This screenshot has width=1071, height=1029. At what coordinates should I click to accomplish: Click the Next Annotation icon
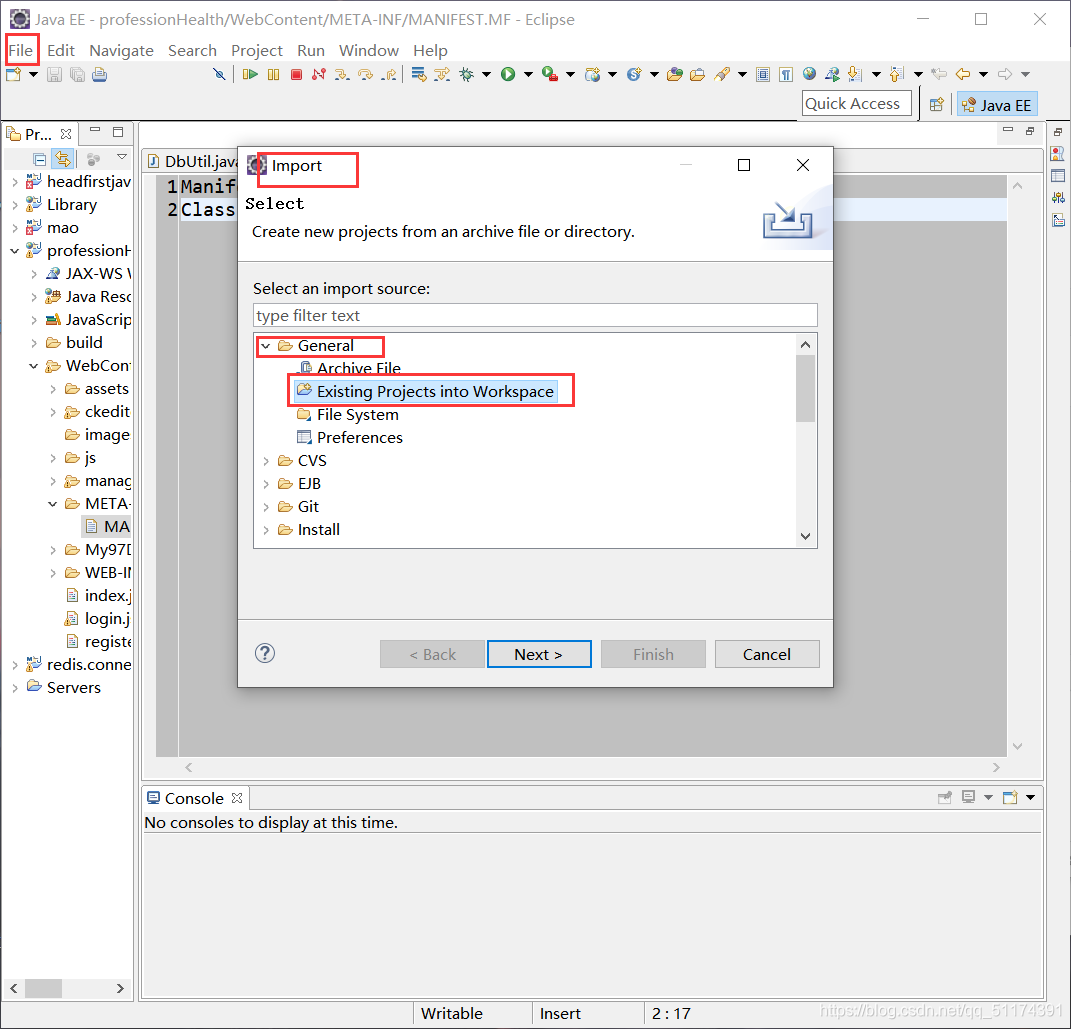(x=854, y=74)
